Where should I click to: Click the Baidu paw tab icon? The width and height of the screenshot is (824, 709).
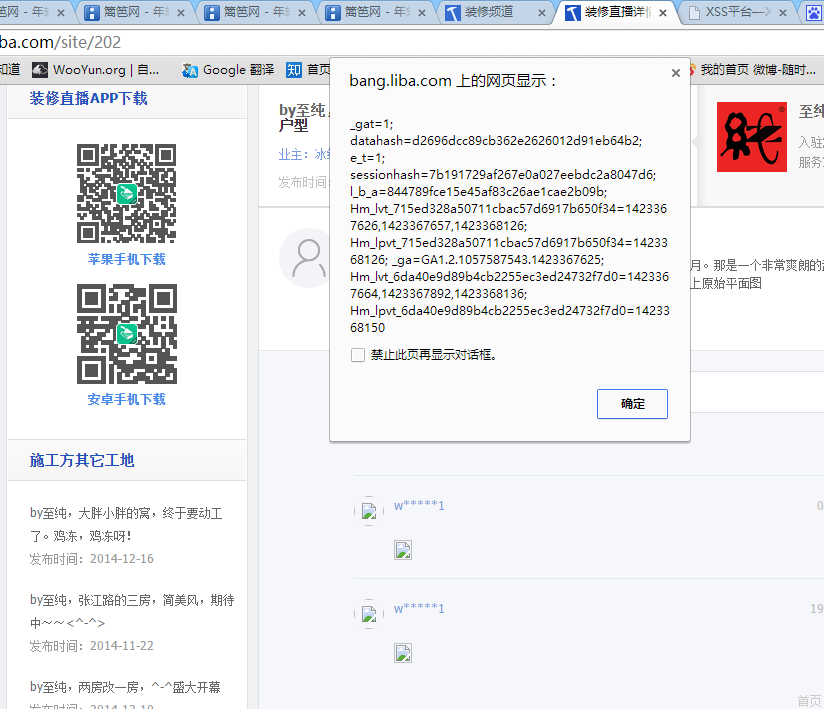tap(815, 13)
